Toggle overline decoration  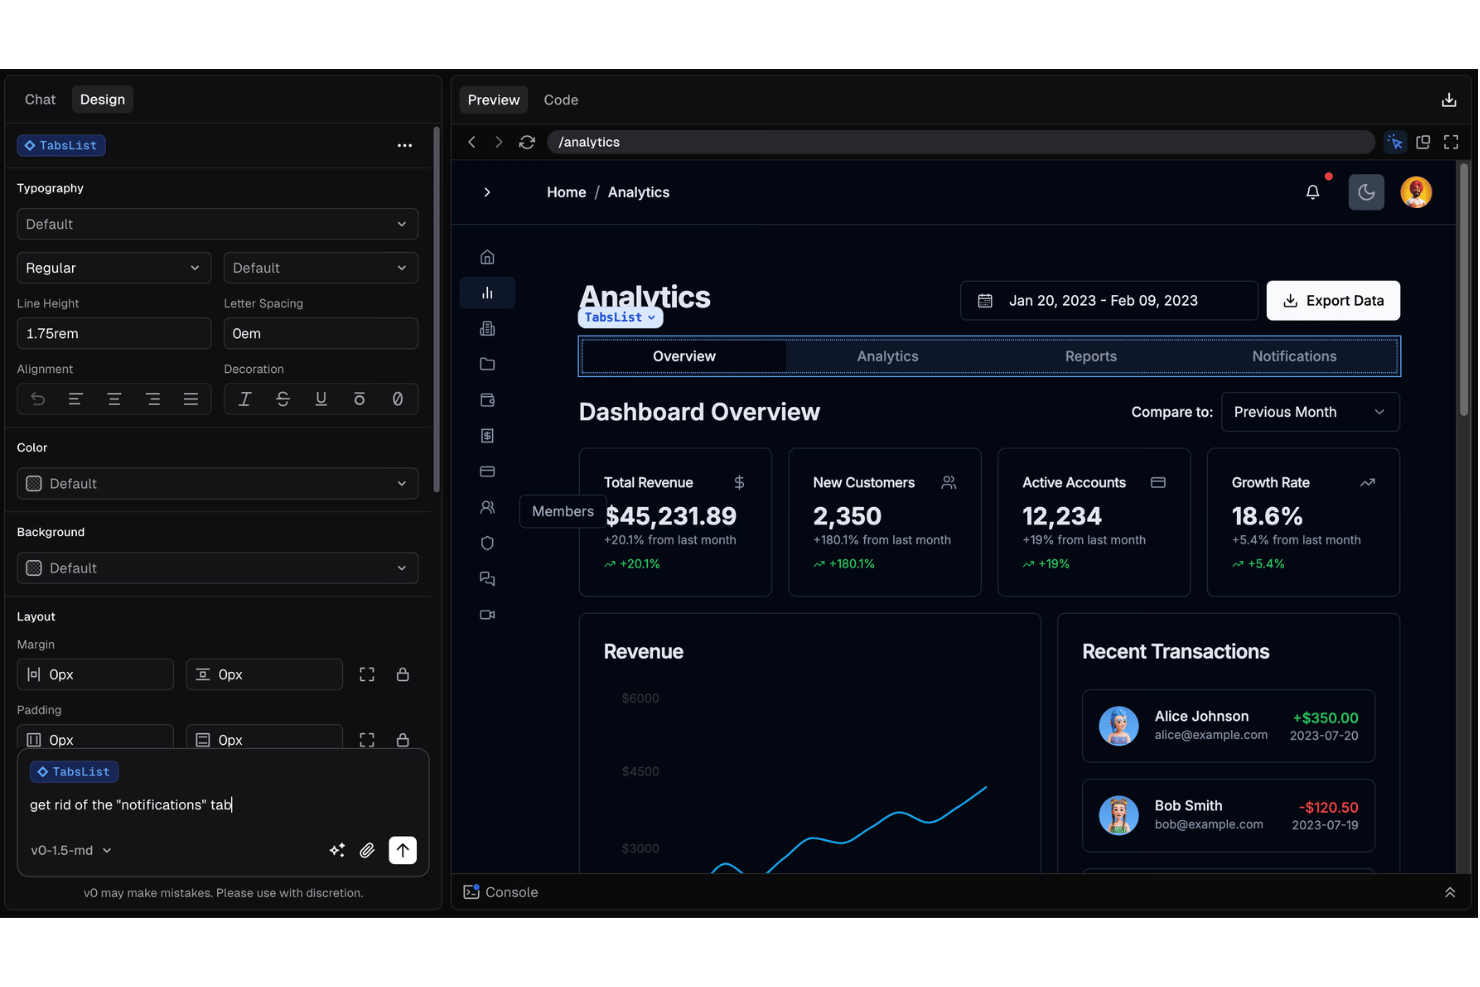359,399
